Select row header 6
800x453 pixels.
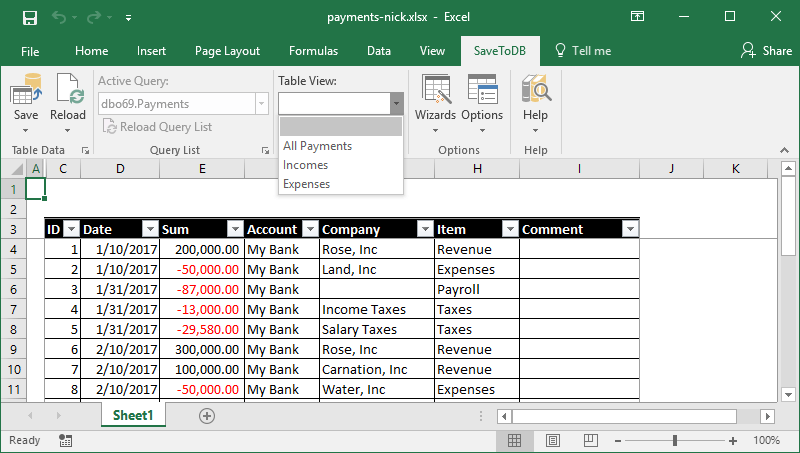[x=13, y=290]
